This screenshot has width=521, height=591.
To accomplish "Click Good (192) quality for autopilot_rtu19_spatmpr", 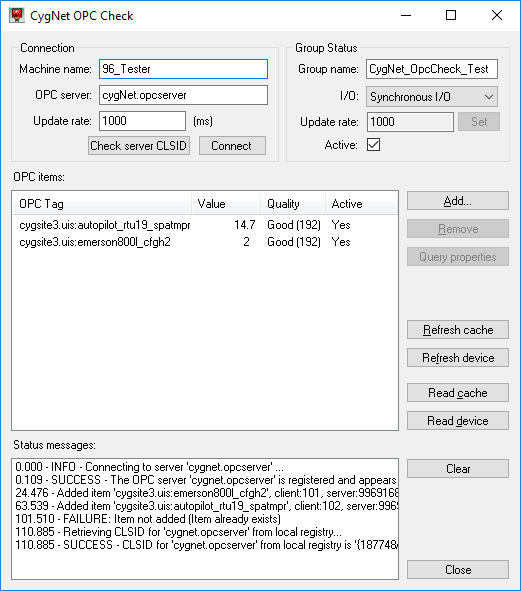I will (294, 225).
